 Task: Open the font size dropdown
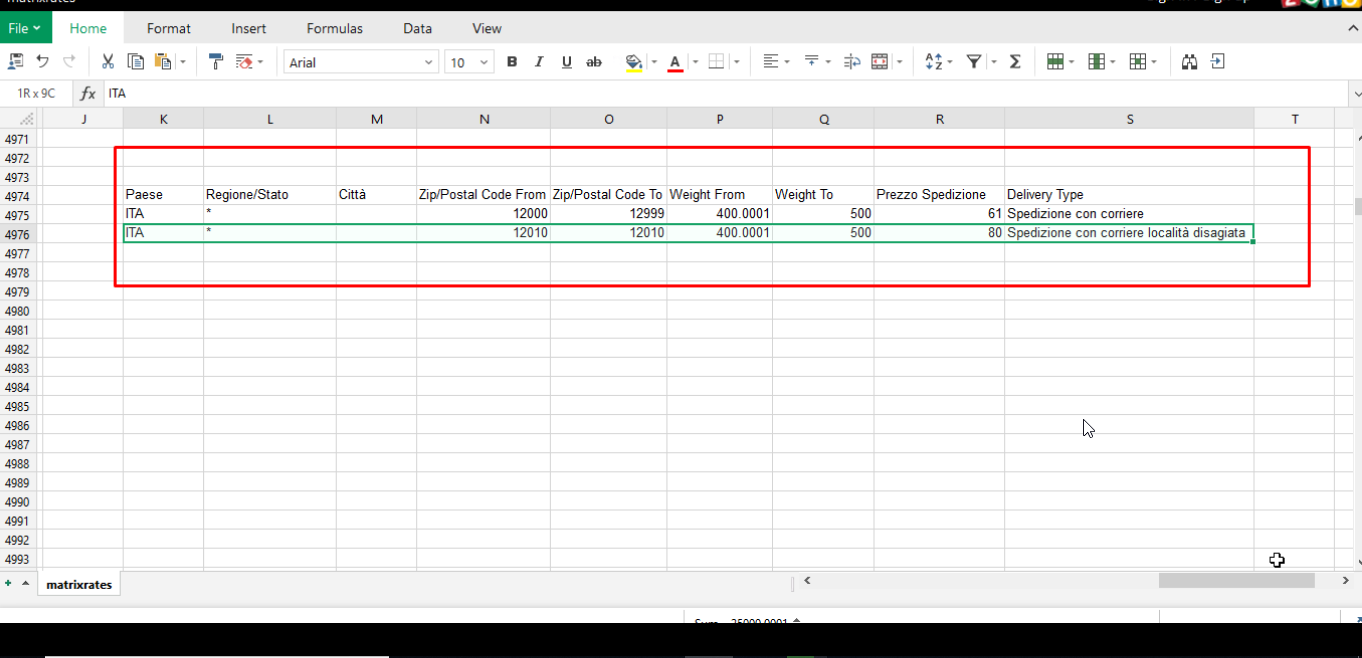click(x=469, y=62)
